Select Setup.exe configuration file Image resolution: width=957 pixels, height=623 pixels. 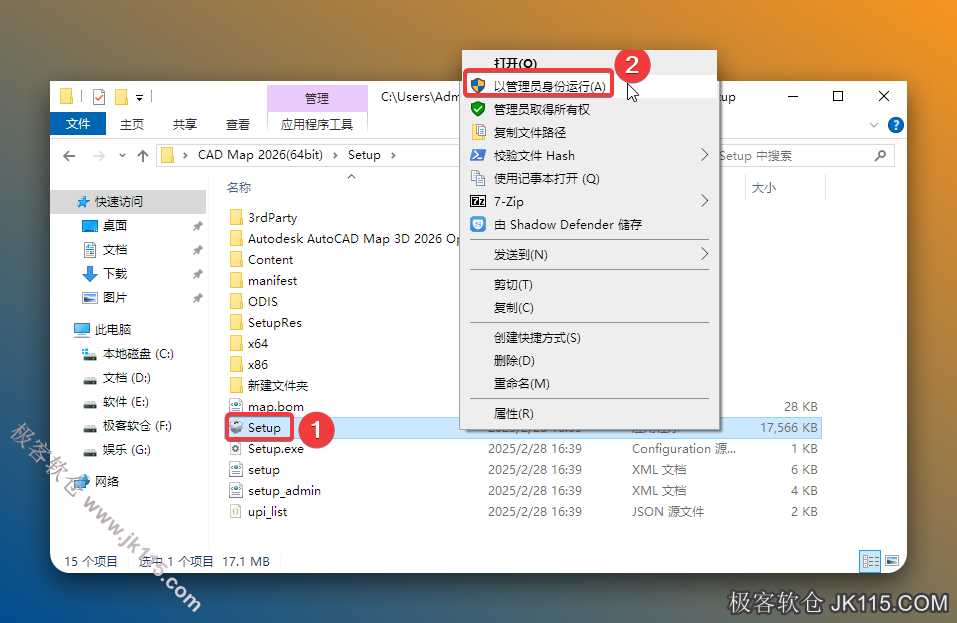pyautogui.click(x=275, y=448)
